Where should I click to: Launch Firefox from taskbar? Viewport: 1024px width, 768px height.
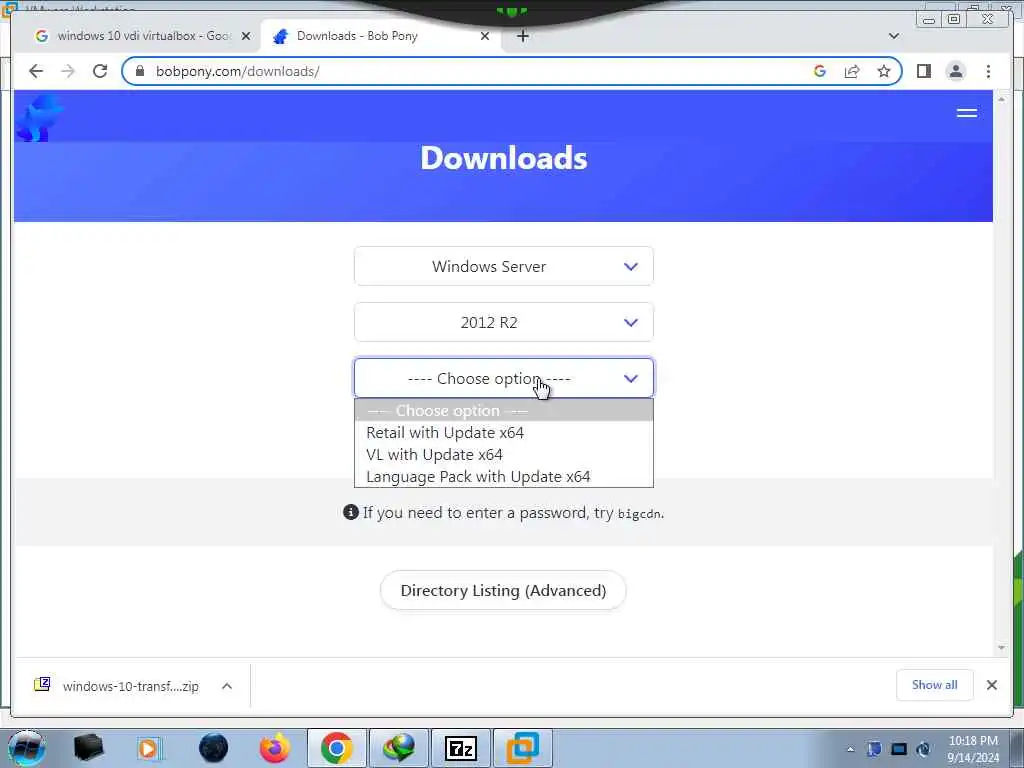tap(275, 748)
